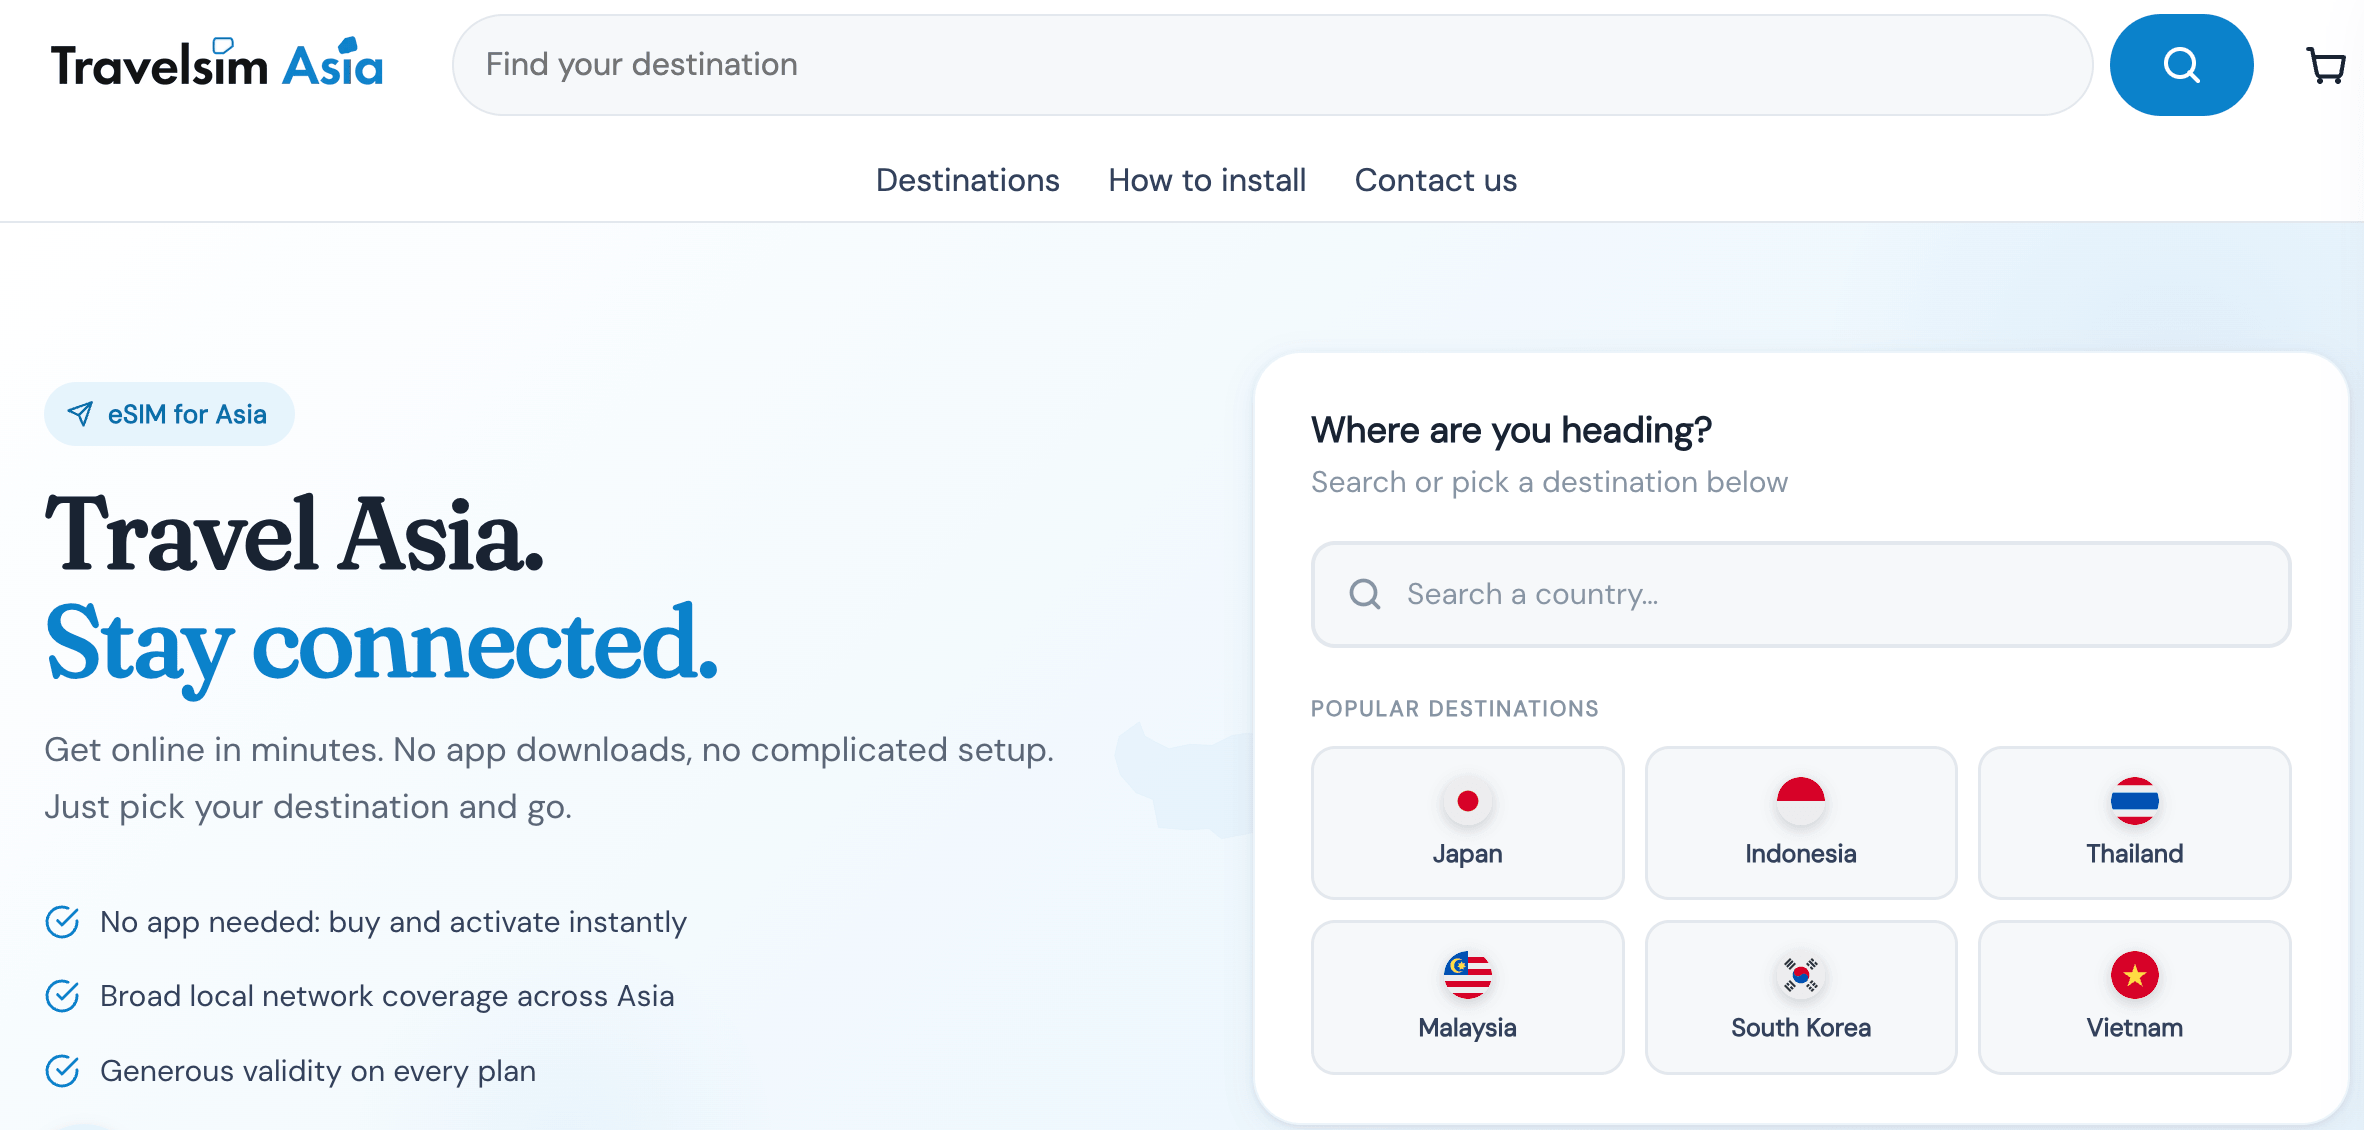The image size is (2364, 1130).
Task: Go to How to install page
Action: tap(1207, 180)
